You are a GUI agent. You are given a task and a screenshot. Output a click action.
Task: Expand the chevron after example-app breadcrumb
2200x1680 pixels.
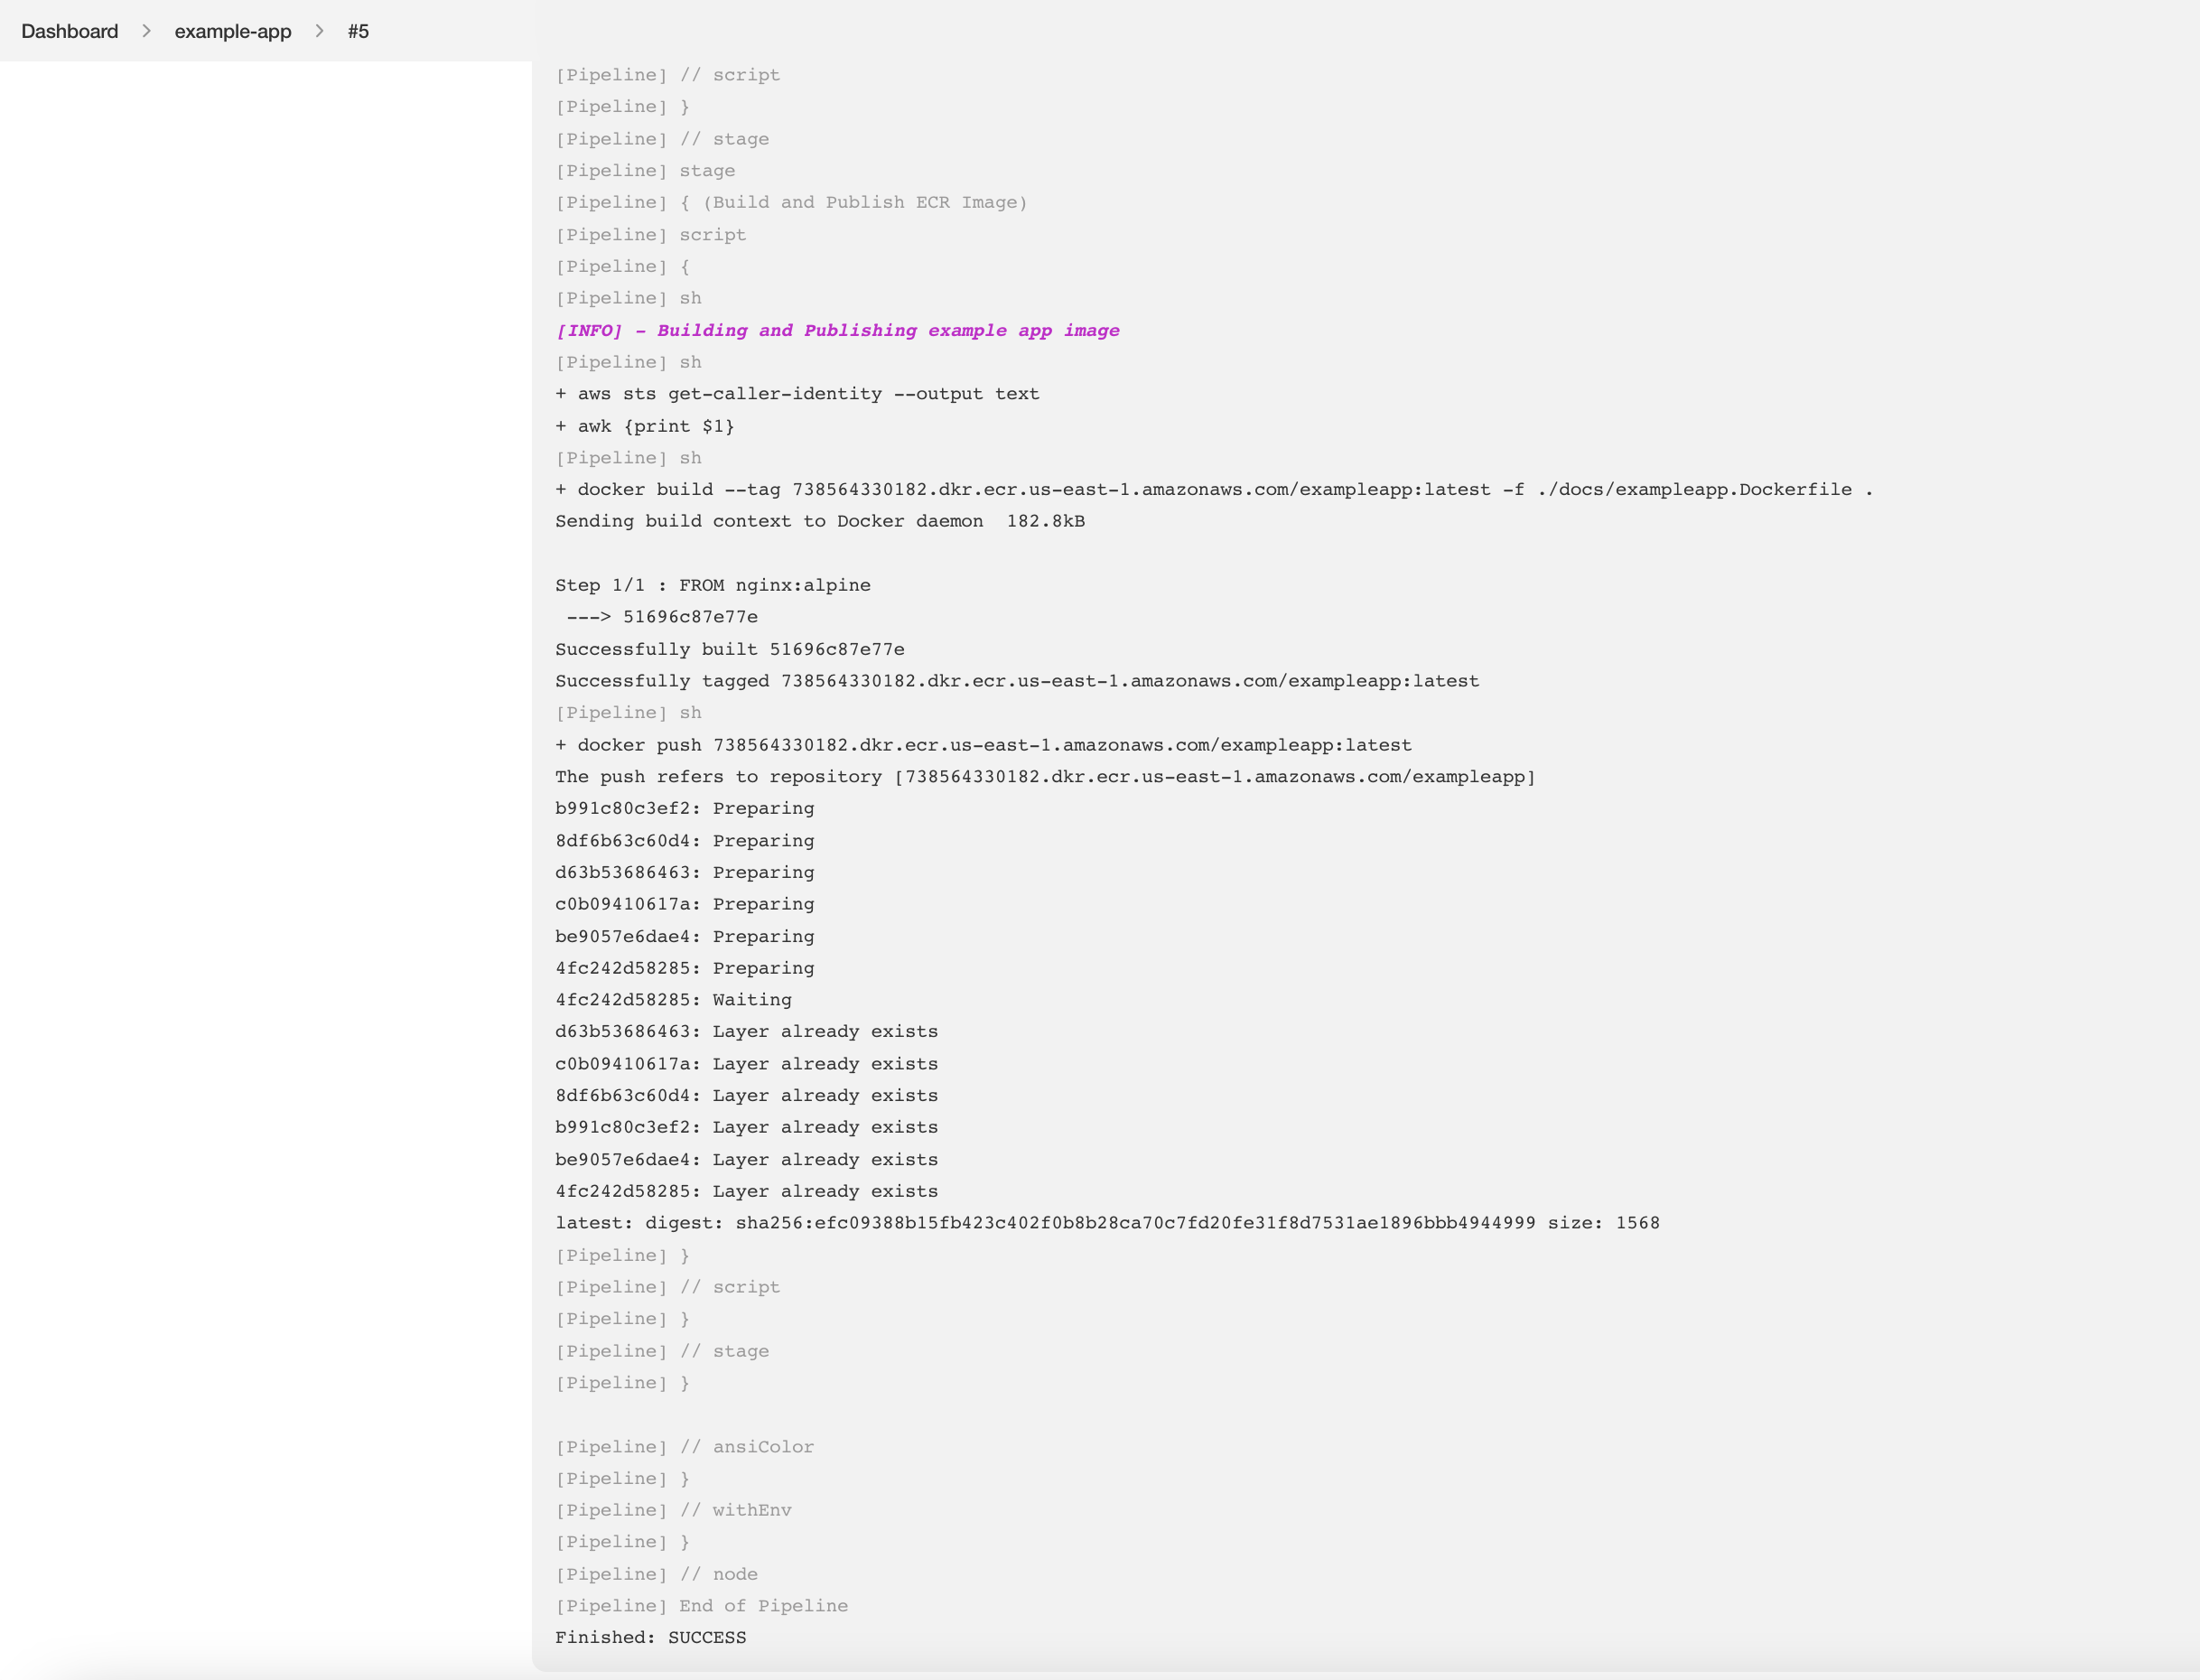[x=319, y=31]
